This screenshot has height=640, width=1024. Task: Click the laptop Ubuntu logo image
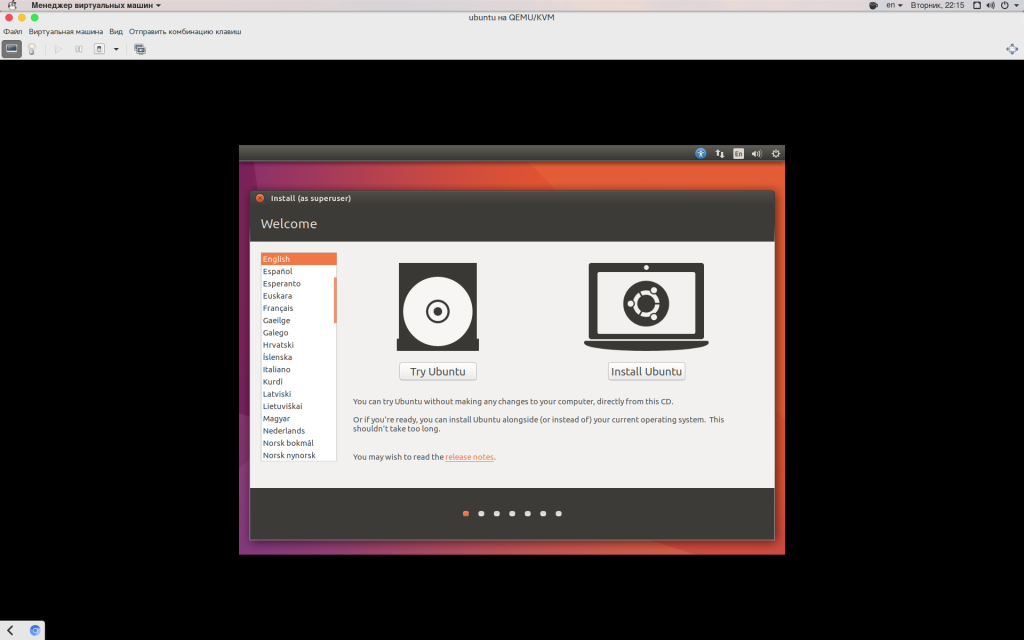coord(646,307)
